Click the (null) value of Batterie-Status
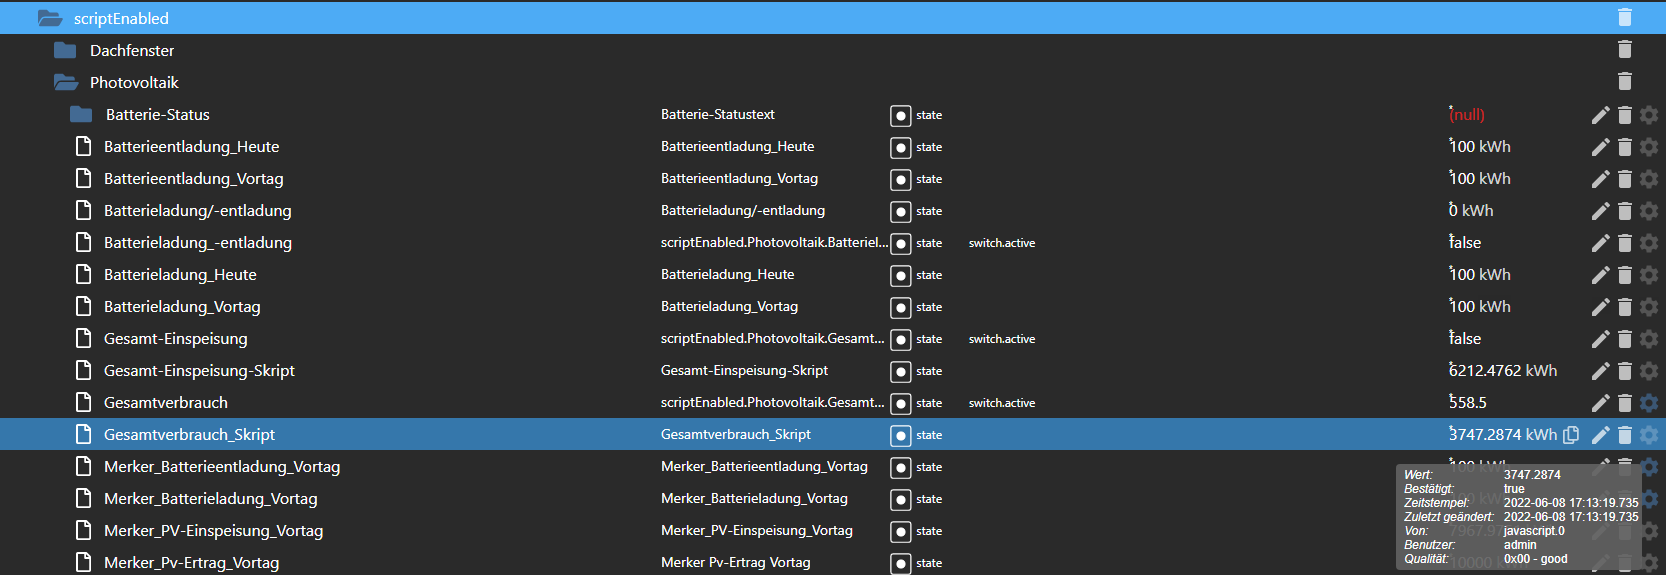This screenshot has height=575, width=1666. pos(1467,114)
